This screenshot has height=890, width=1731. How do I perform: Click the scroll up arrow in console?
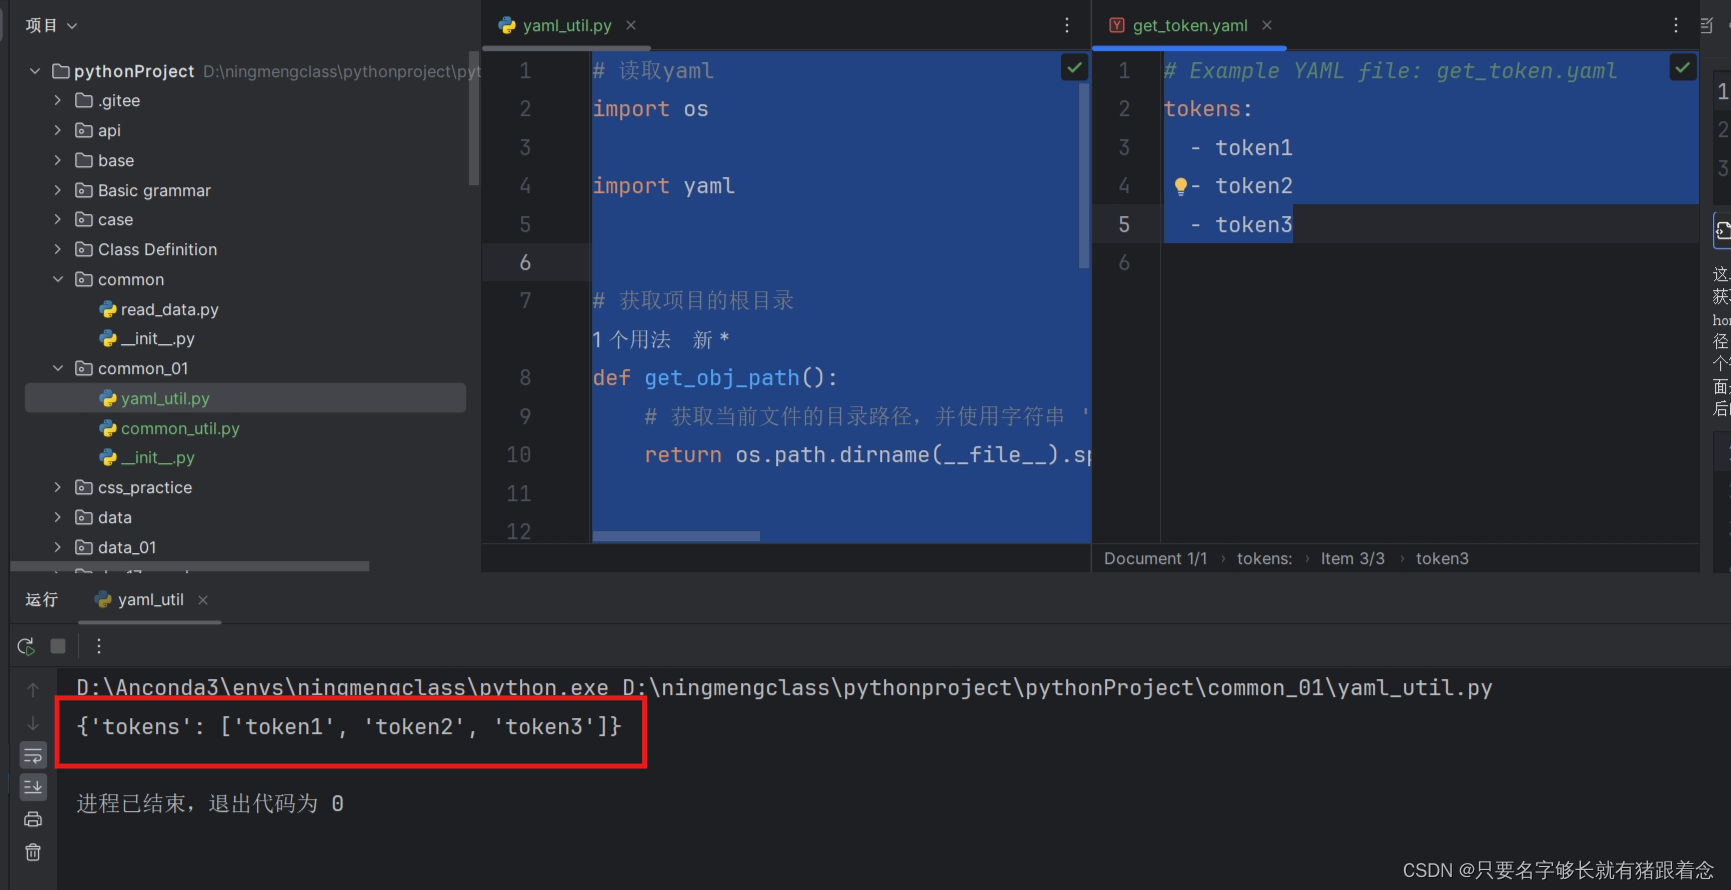click(x=33, y=690)
